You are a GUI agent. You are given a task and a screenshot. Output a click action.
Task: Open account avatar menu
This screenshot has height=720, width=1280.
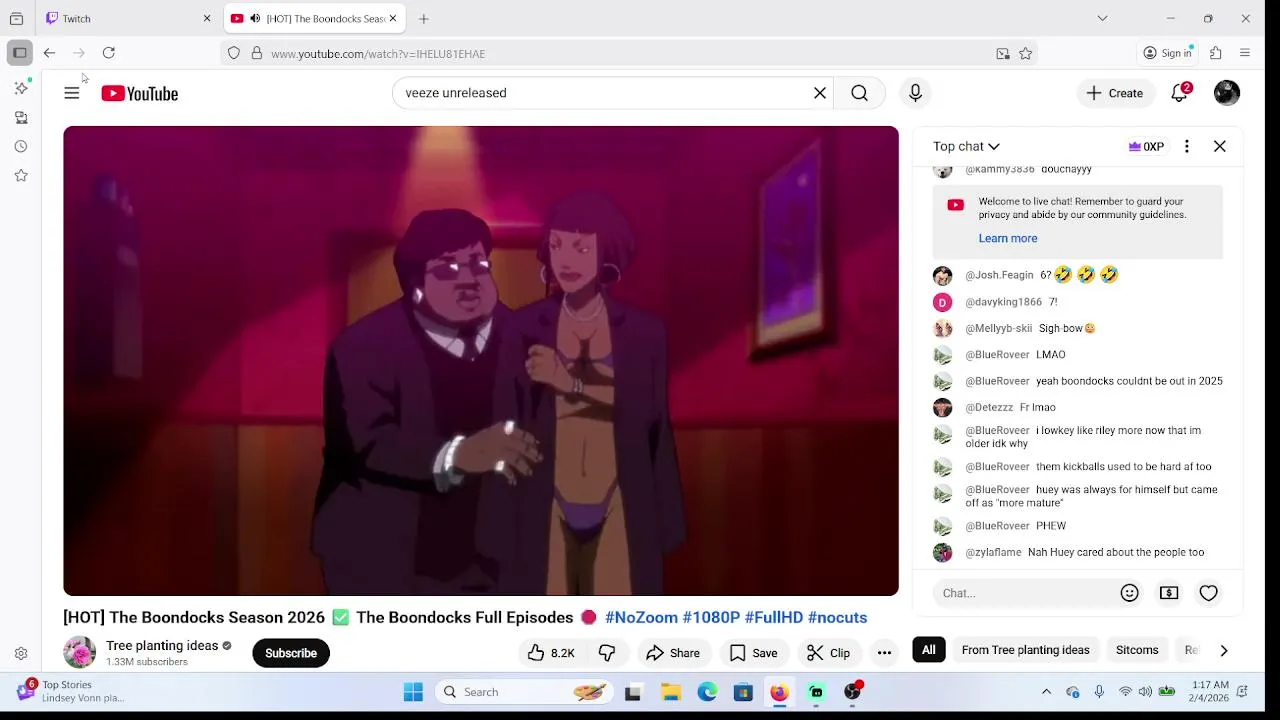tap(1227, 93)
